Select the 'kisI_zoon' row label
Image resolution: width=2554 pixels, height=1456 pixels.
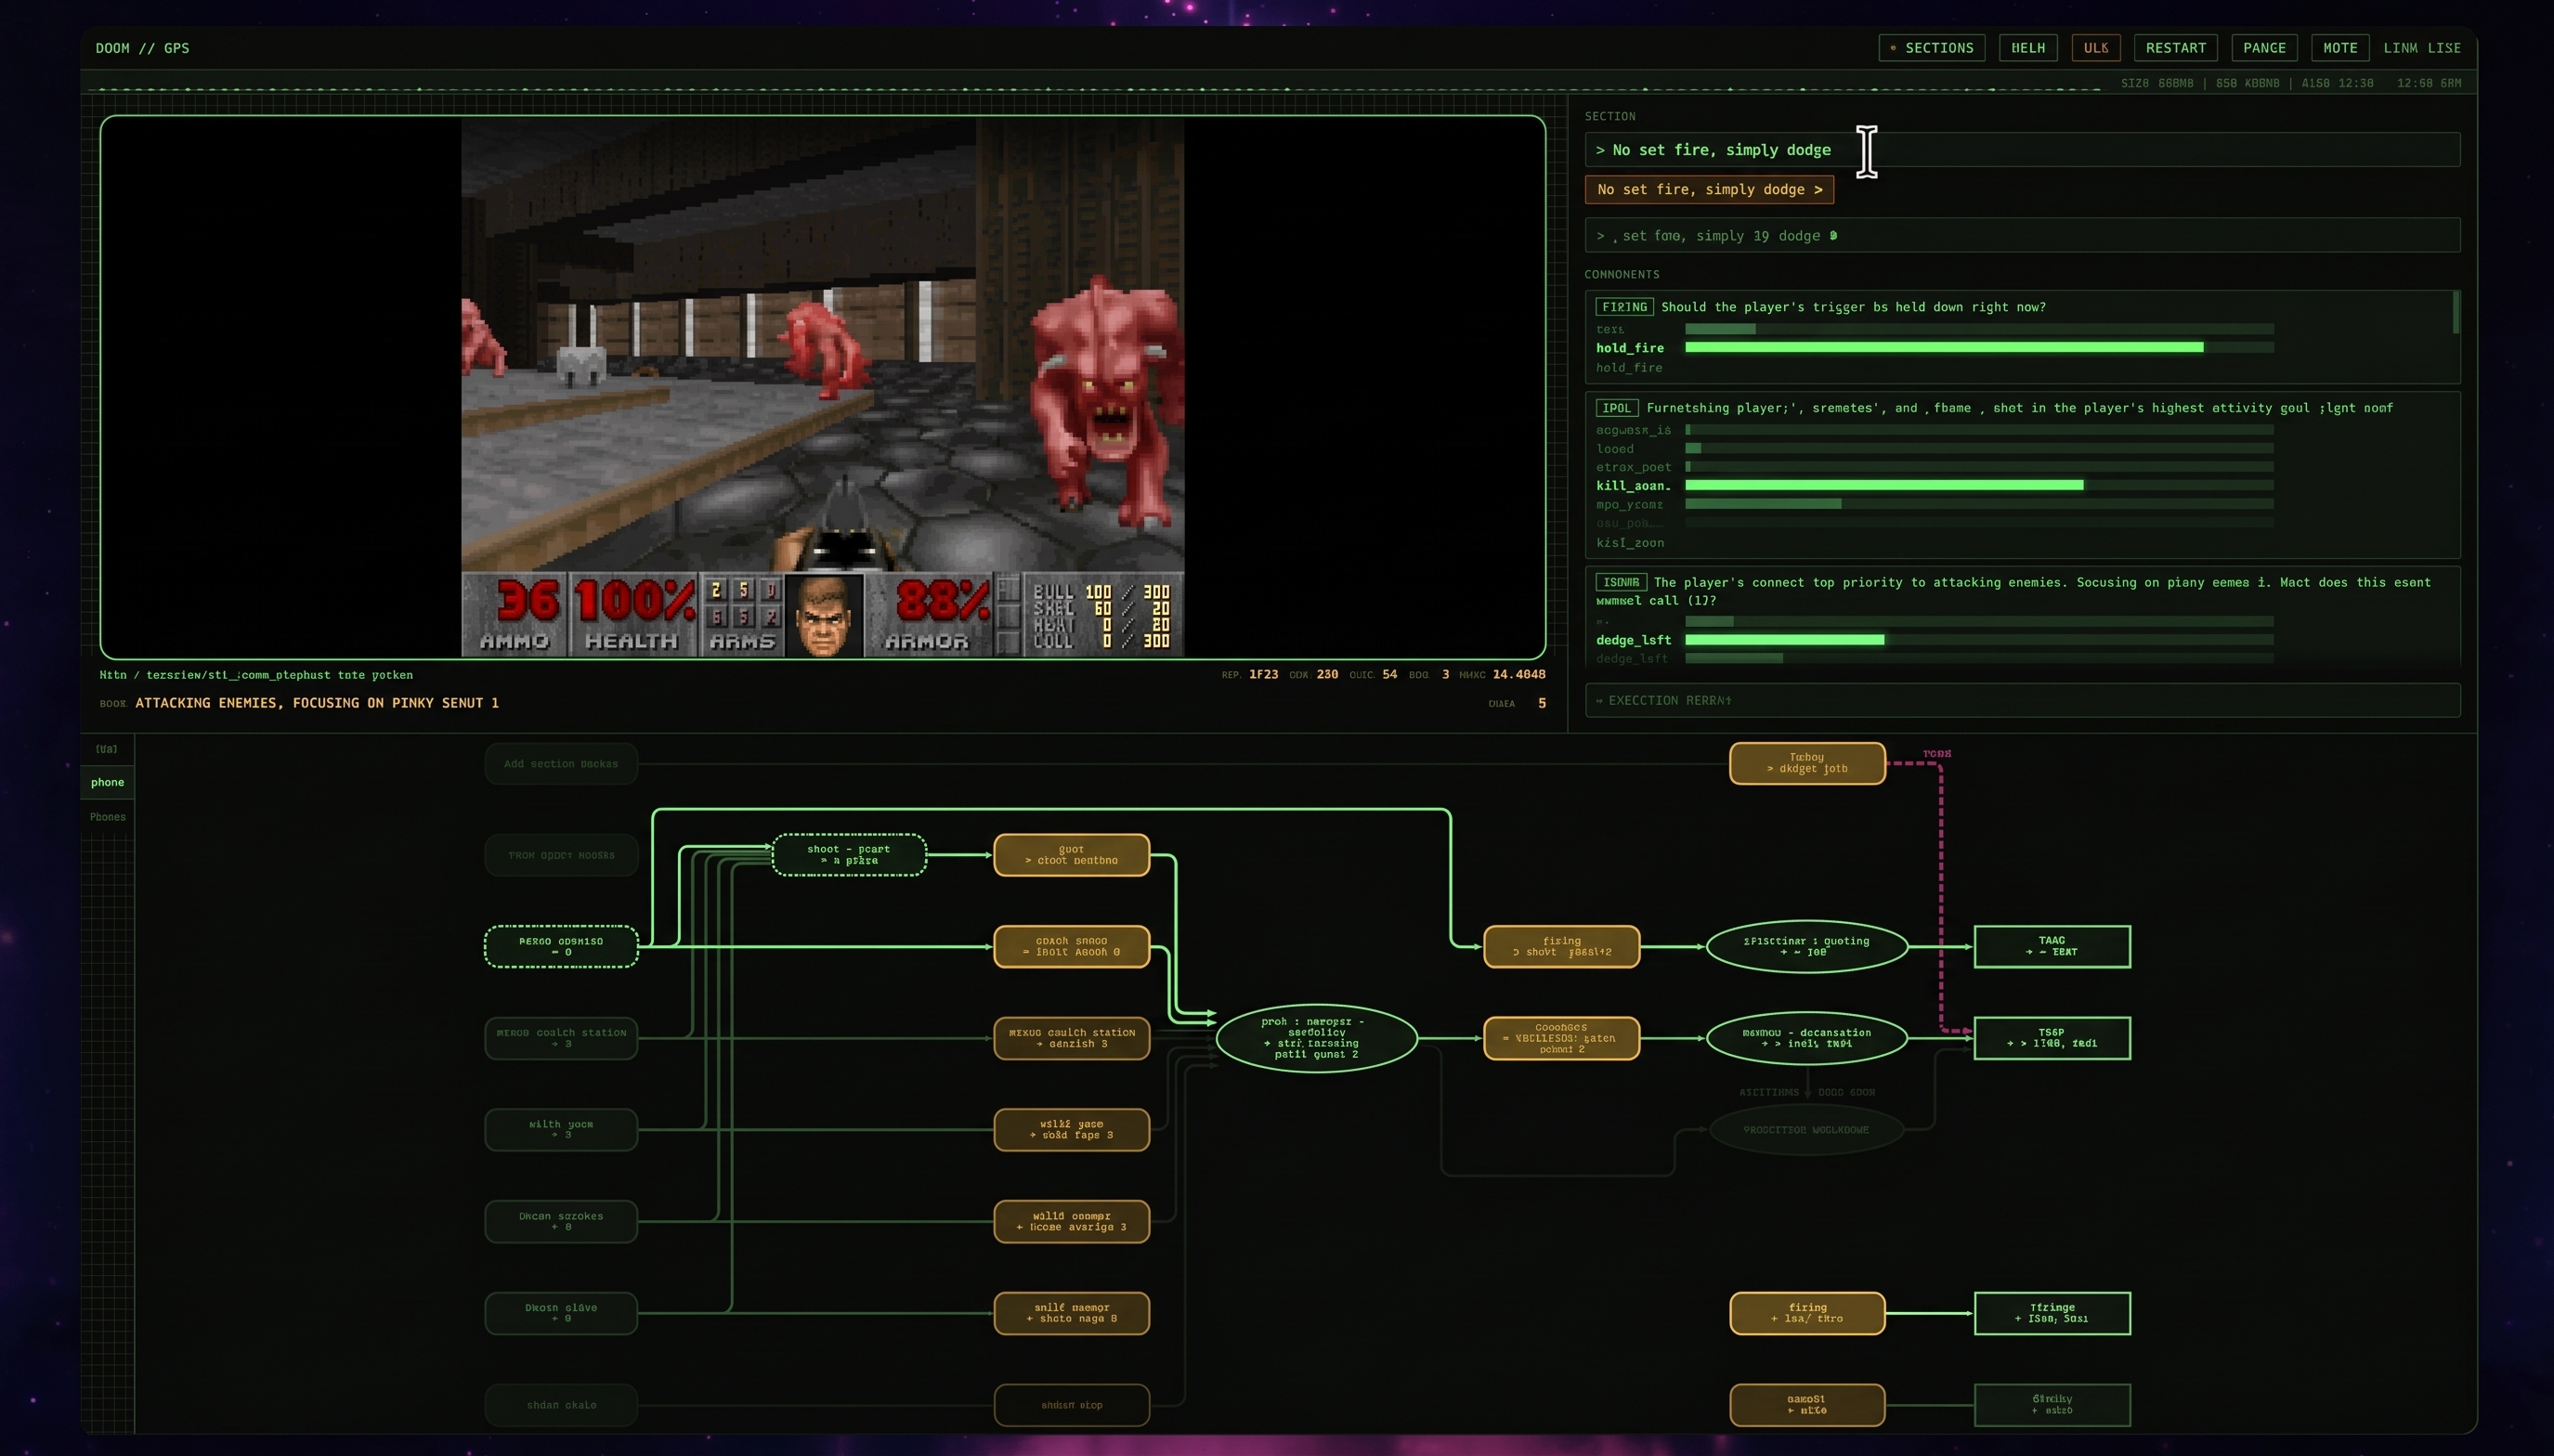(1630, 543)
